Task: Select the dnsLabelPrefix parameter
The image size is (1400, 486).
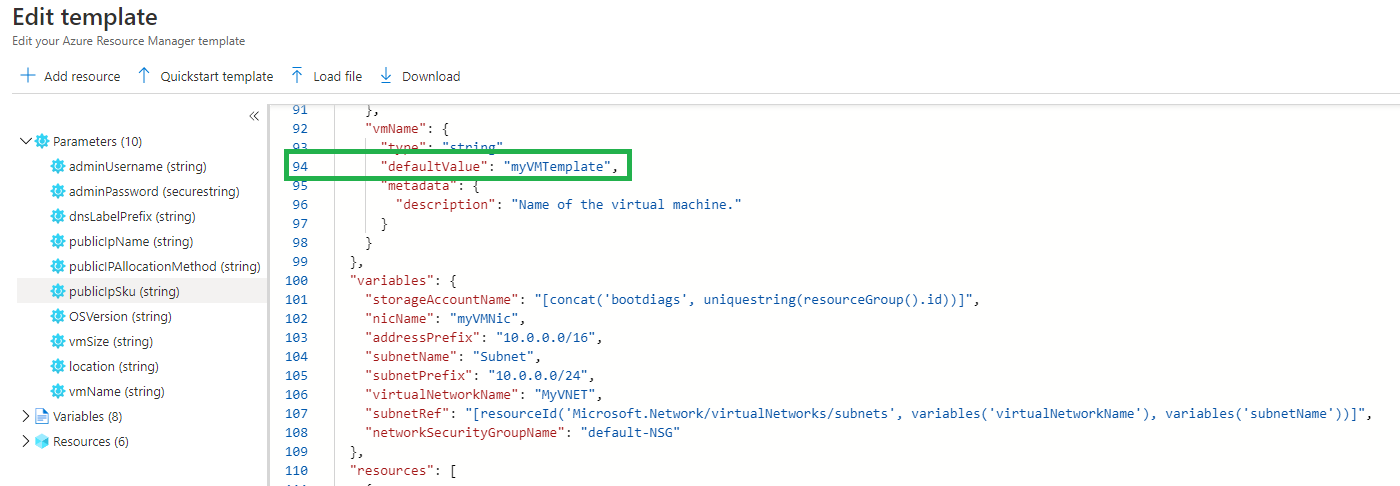Action: pos(131,217)
